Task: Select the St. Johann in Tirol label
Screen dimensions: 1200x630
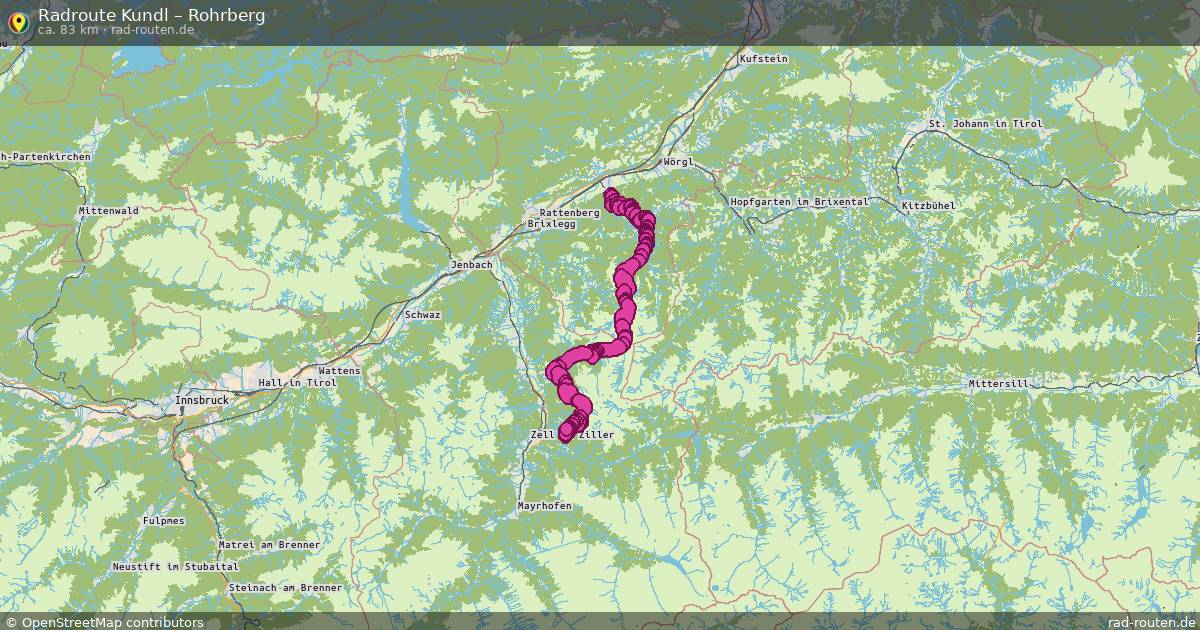Action: click(985, 124)
